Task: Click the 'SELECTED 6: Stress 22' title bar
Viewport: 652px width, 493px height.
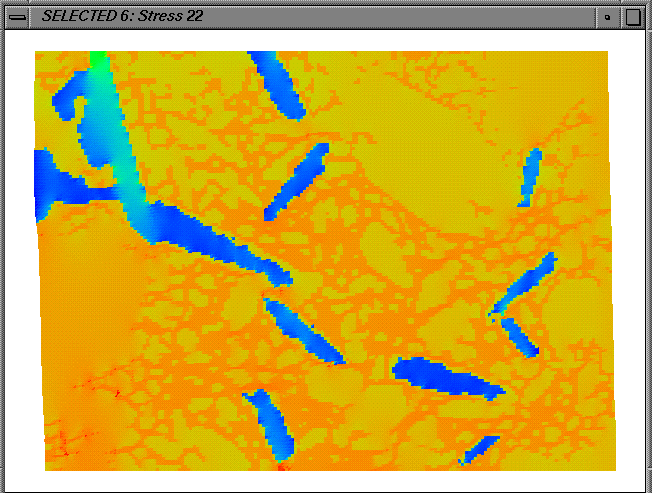Action: pos(300,17)
